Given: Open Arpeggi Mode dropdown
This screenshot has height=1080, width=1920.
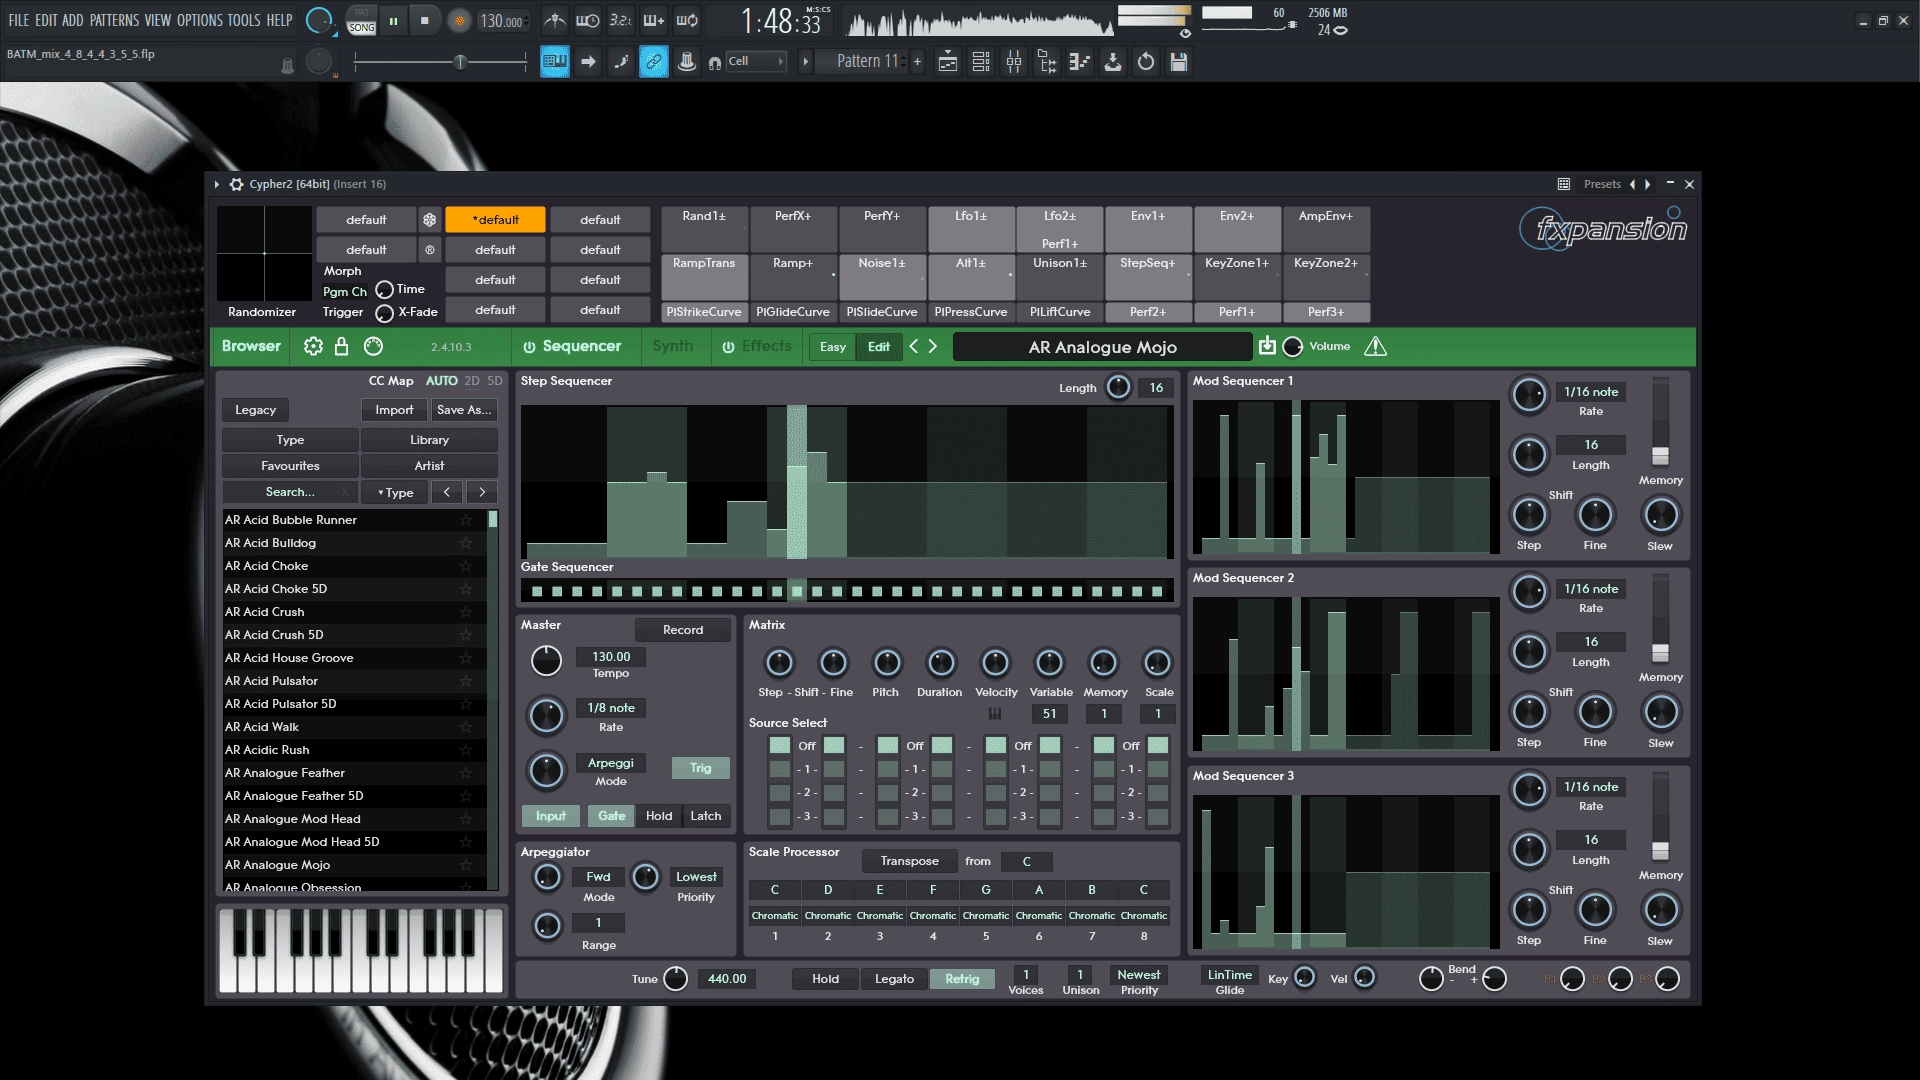Looking at the screenshot, I should coord(610,763).
